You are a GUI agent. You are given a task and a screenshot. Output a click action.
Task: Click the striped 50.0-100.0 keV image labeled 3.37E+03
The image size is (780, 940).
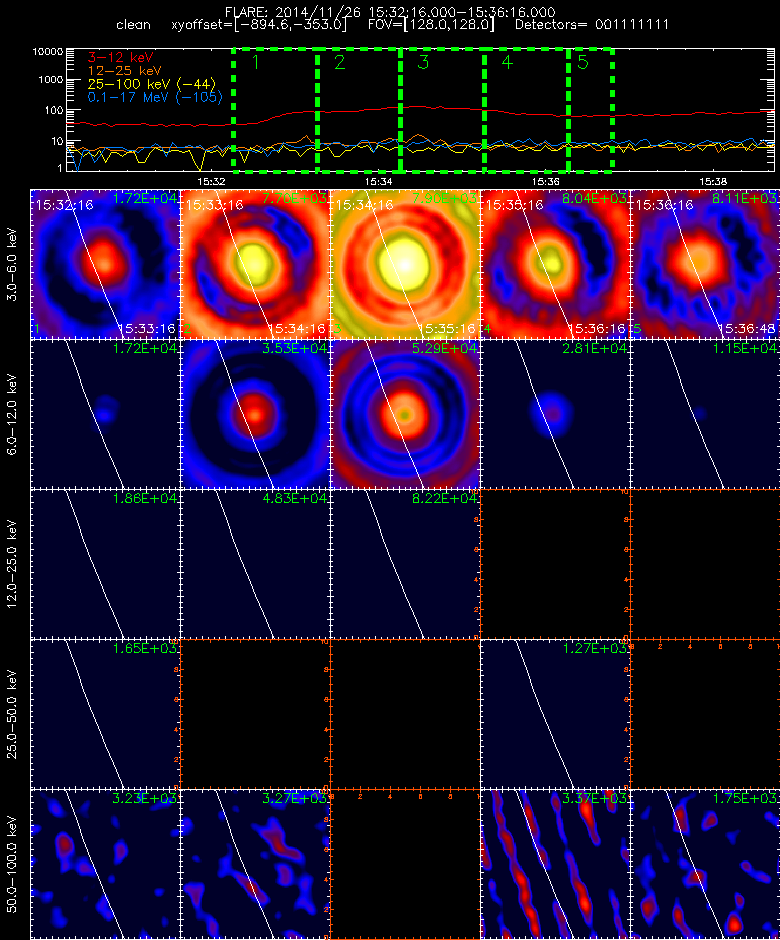point(555,864)
